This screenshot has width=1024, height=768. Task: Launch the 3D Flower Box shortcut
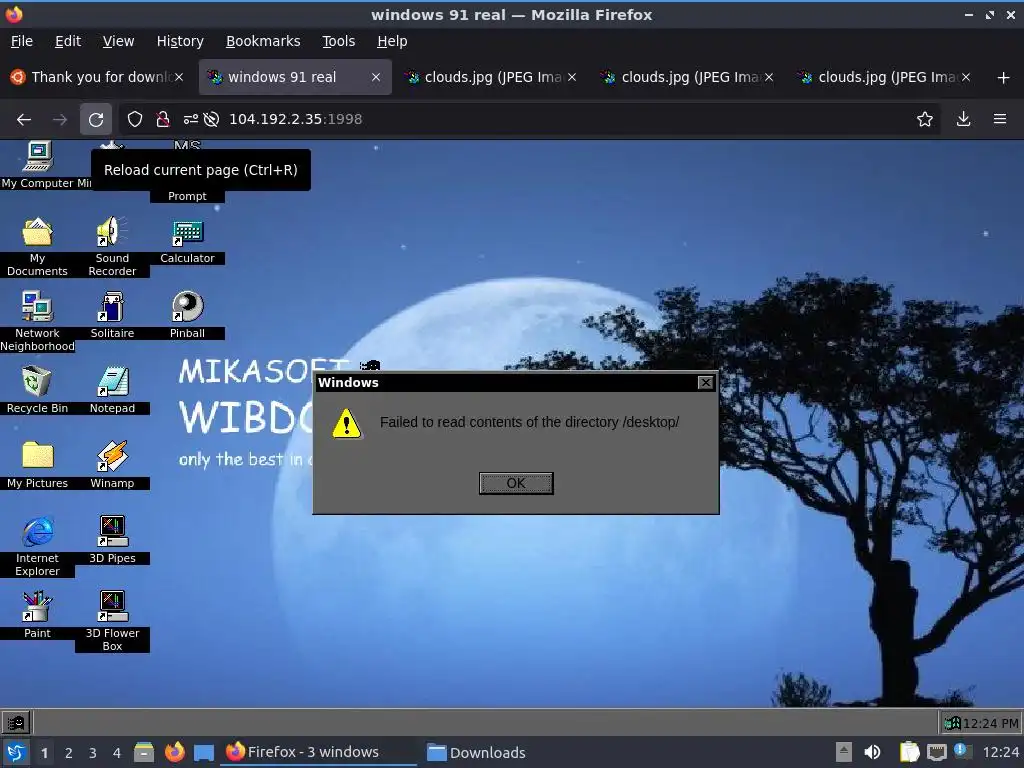tap(112, 622)
